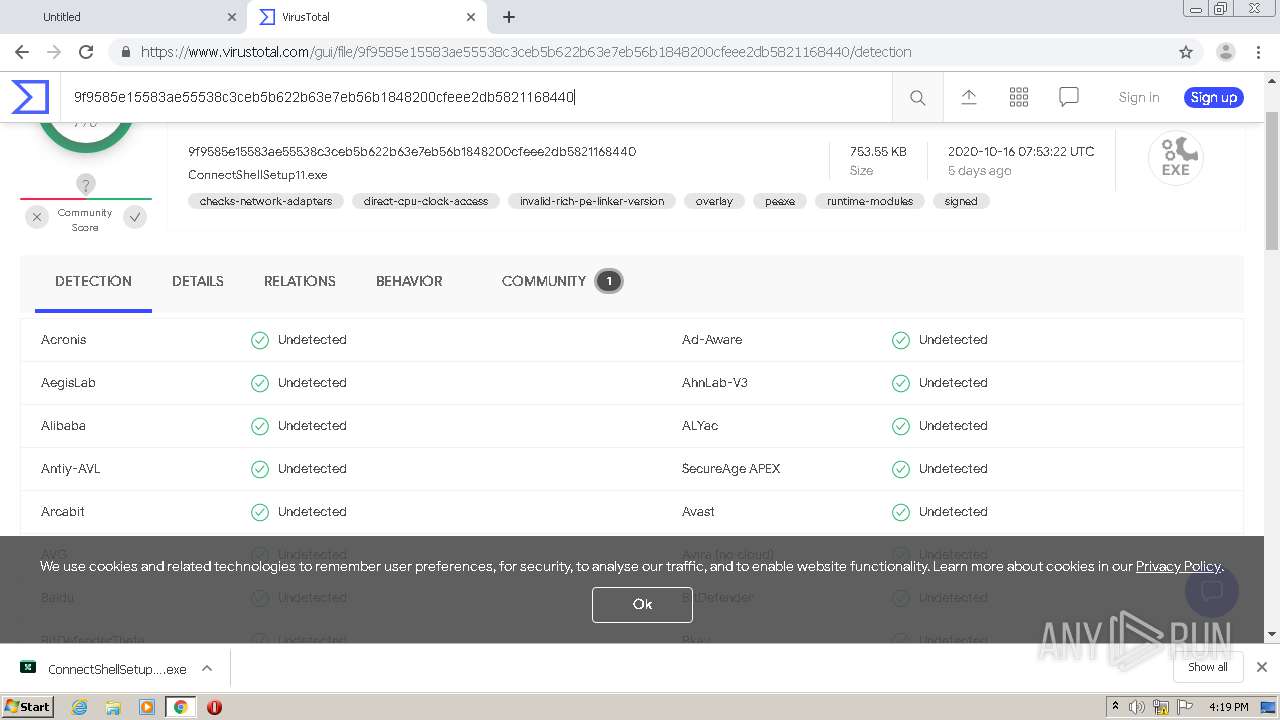Click the Antiy-AVL engine row label
Viewport: 1280px width, 720px height.
click(x=71, y=469)
